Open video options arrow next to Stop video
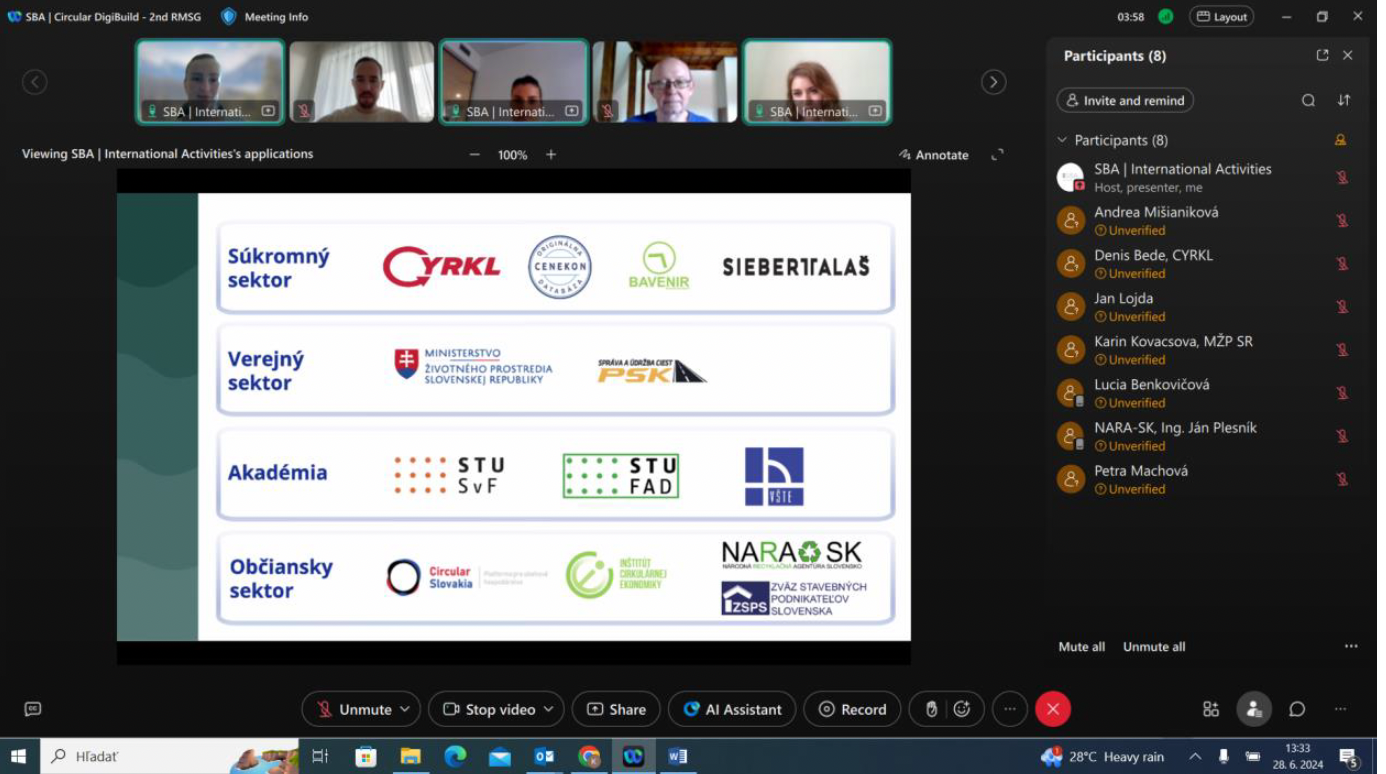The width and height of the screenshot is (1386, 774). (549, 709)
